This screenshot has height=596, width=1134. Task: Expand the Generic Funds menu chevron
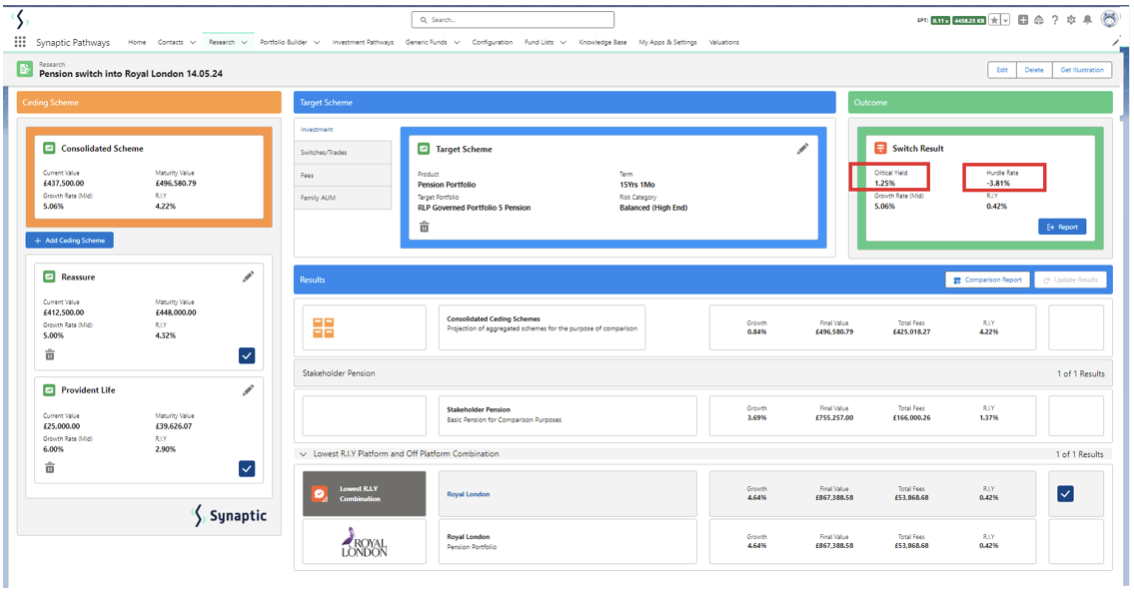pyautogui.click(x=457, y=43)
